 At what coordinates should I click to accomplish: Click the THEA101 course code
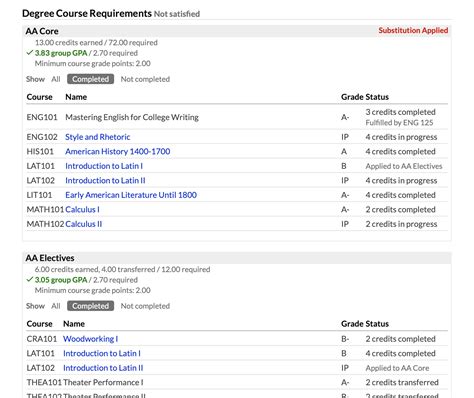[x=44, y=382]
